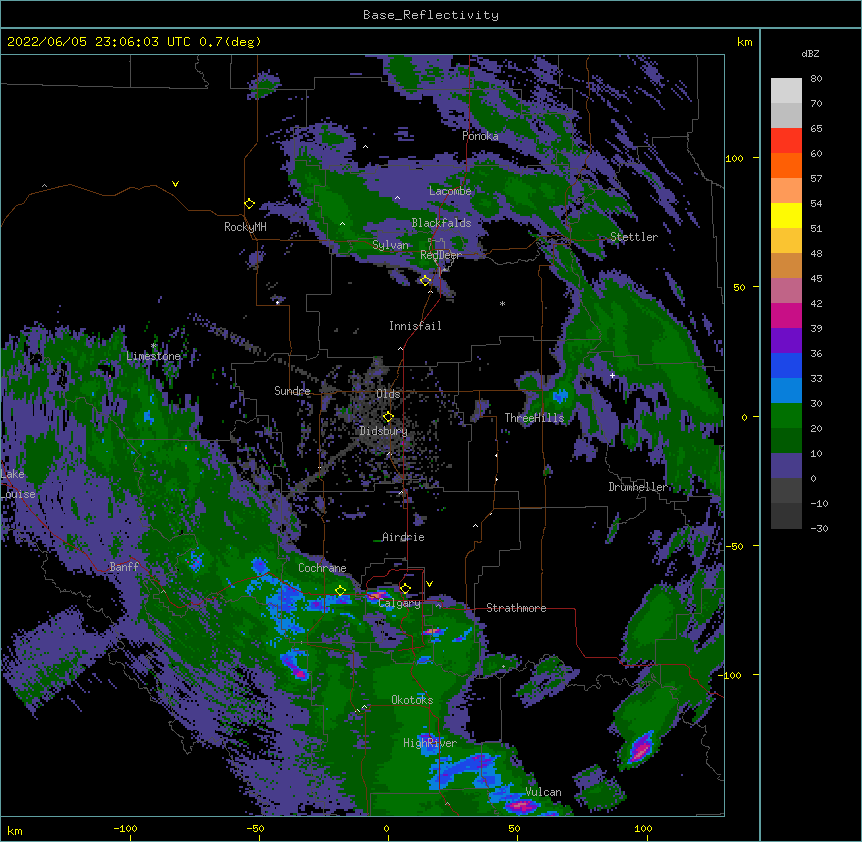Select the Okotoks label
862x842 pixels.
[x=412, y=700]
